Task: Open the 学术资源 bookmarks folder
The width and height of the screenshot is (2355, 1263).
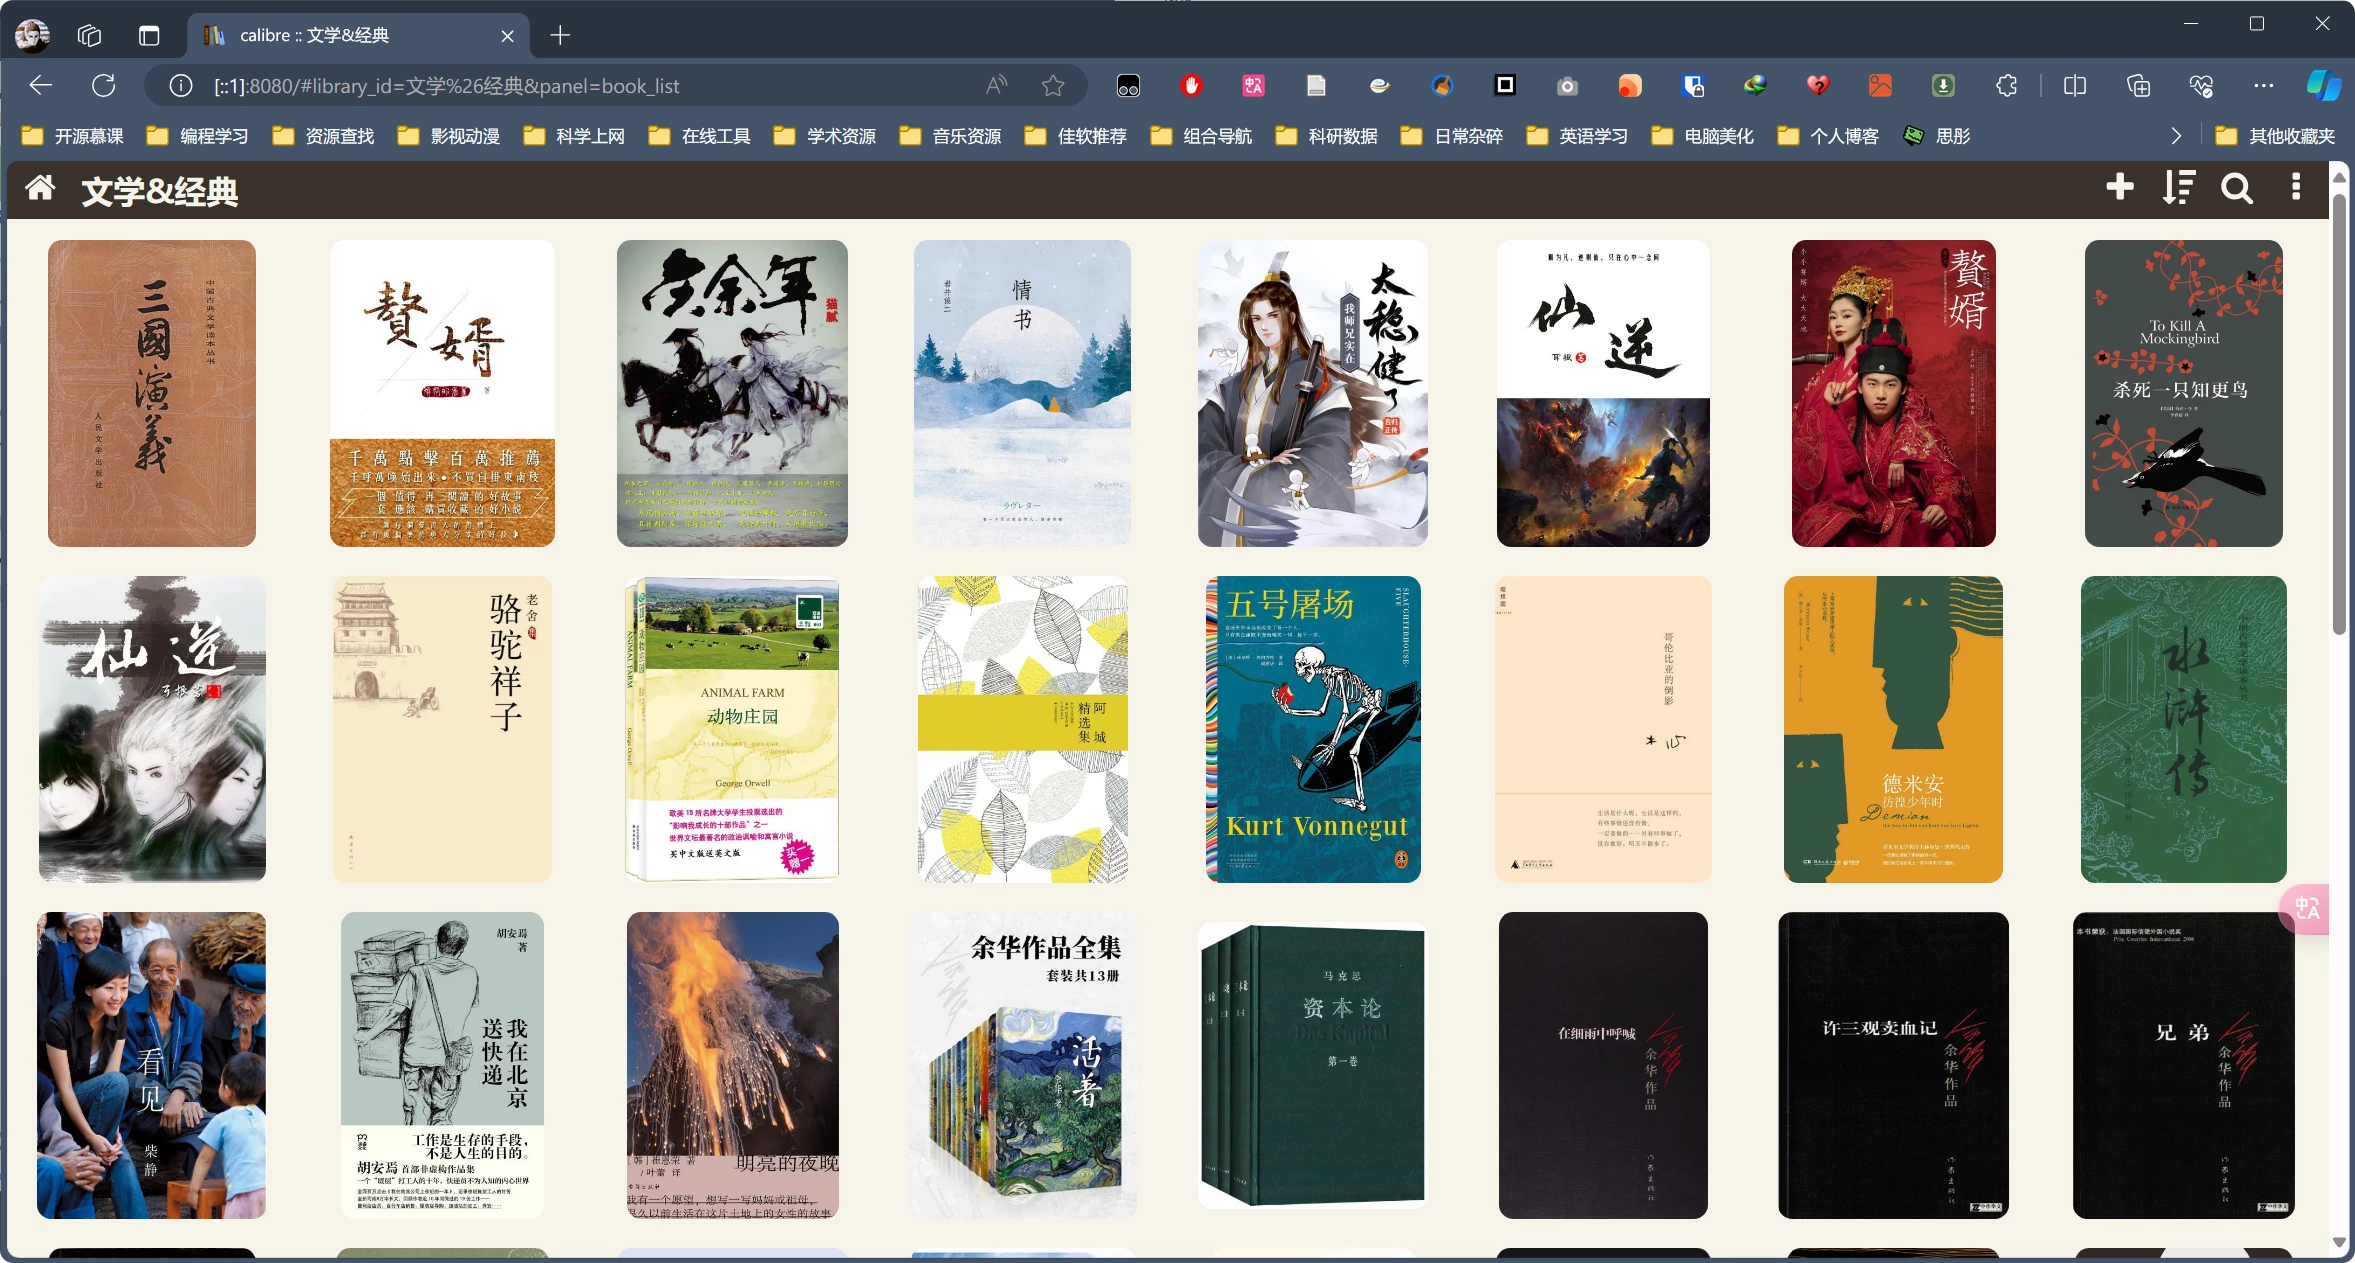Action: pos(825,136)
